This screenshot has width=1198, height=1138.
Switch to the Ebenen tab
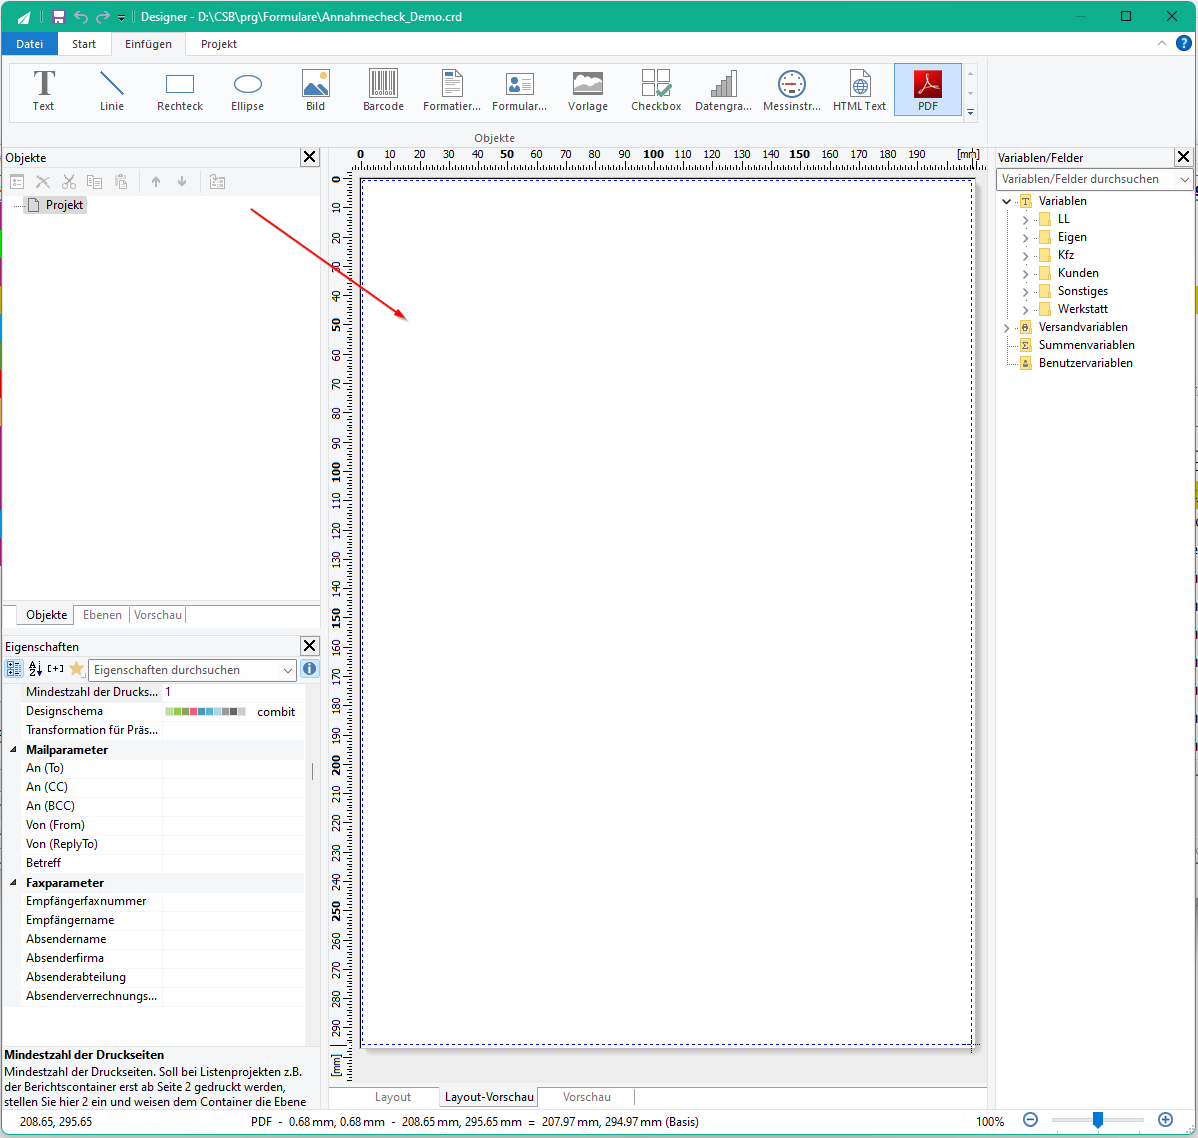102,614
